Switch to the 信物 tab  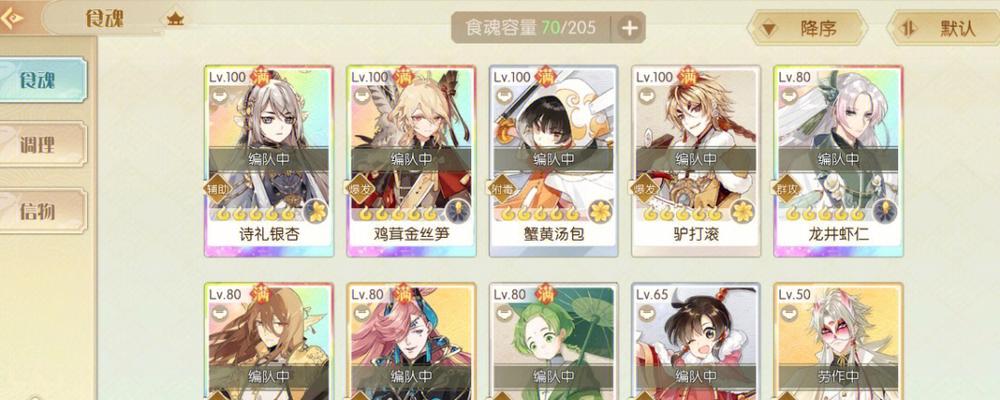point(42,211)
